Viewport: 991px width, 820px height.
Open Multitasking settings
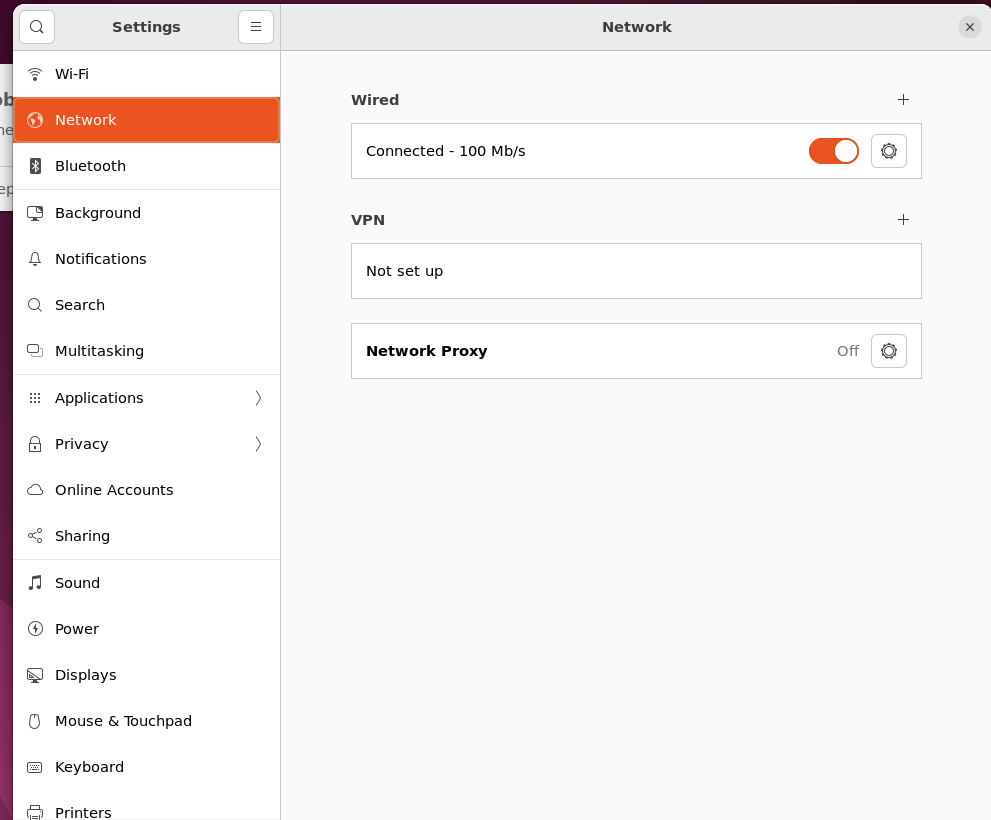pos(147,351)
